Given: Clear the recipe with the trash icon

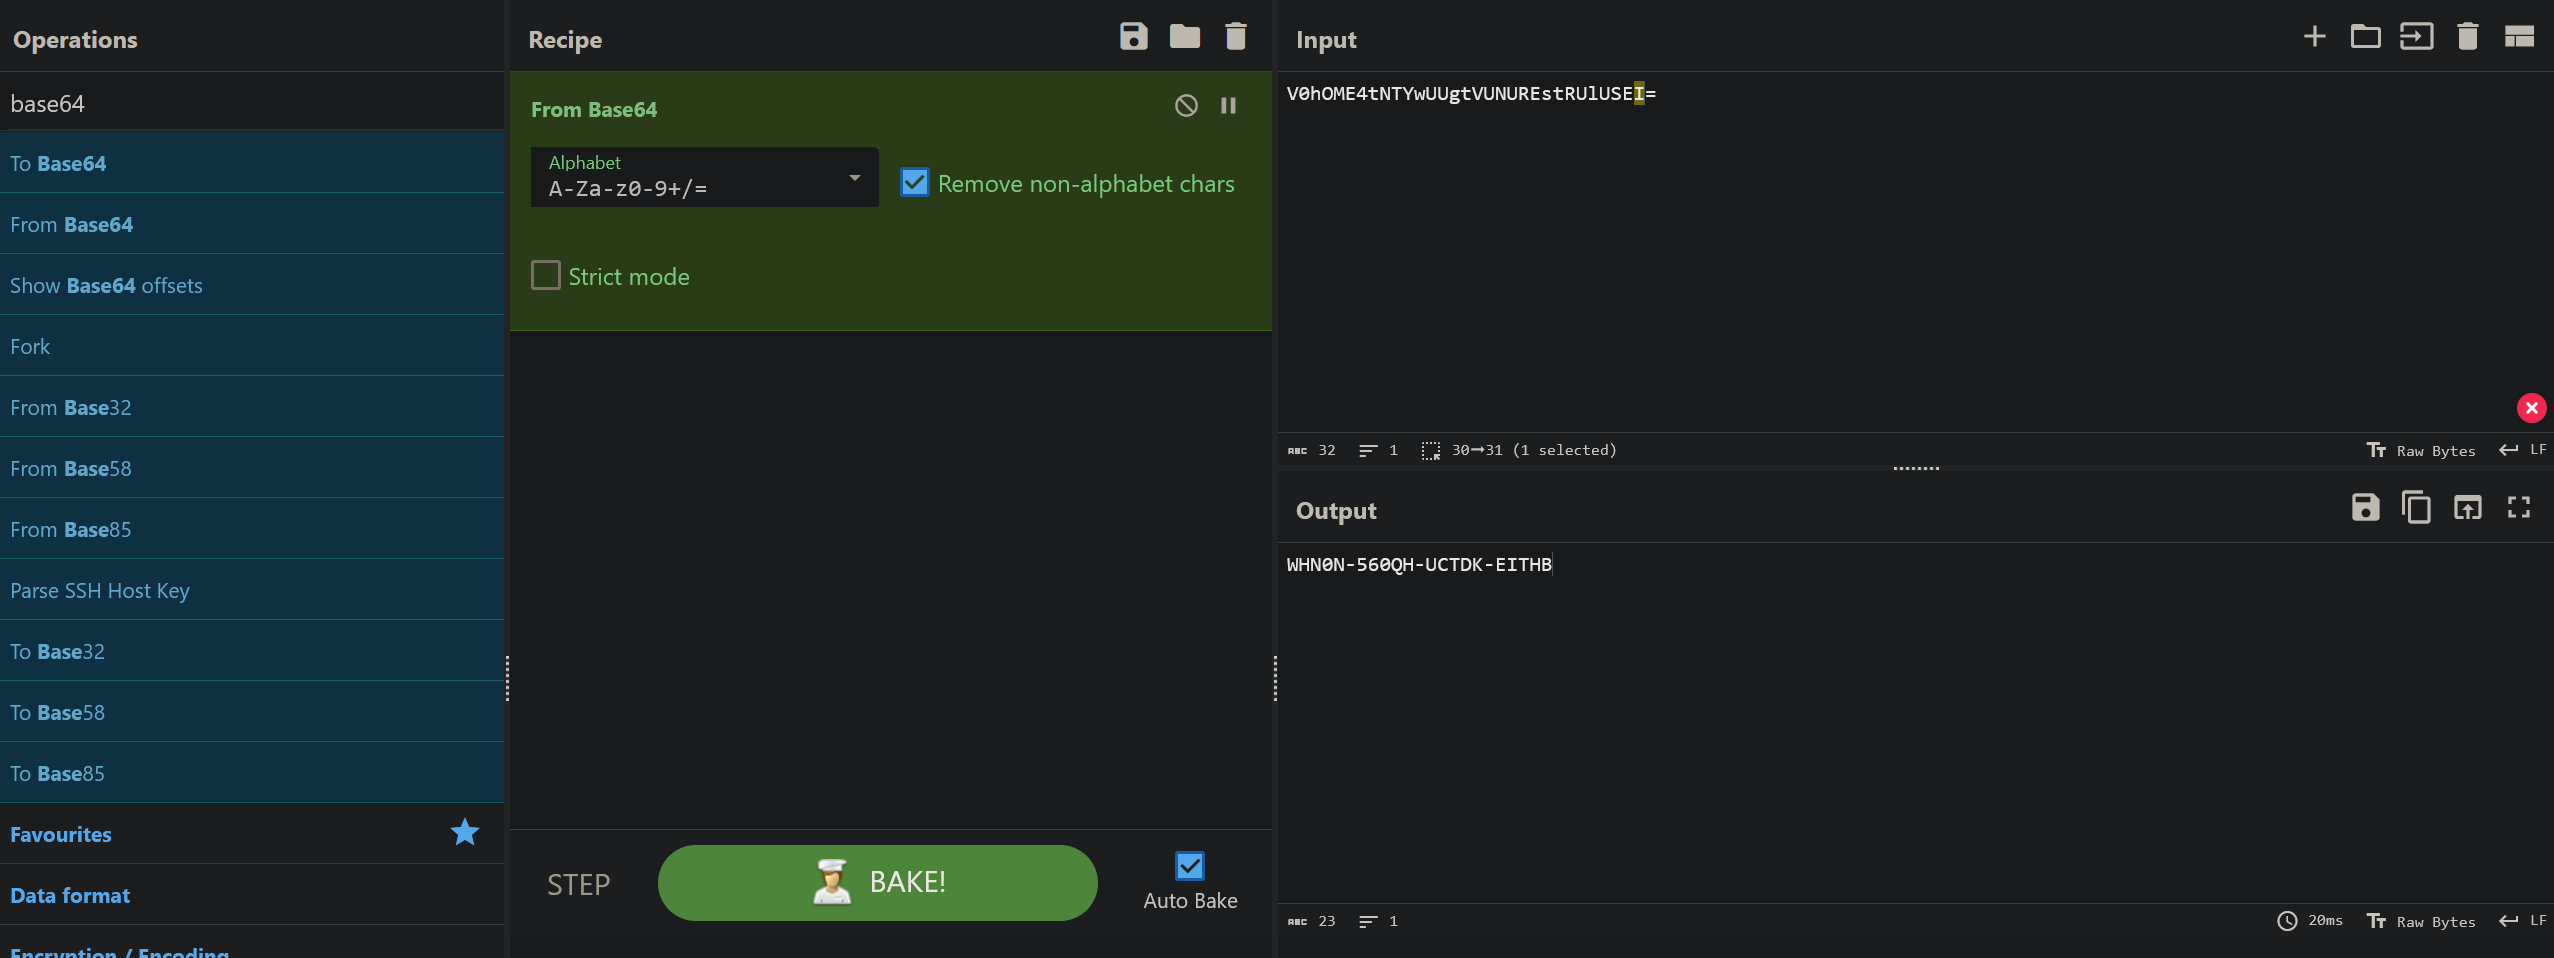Looking at the screenshot, I should [x=1236, y=37].
